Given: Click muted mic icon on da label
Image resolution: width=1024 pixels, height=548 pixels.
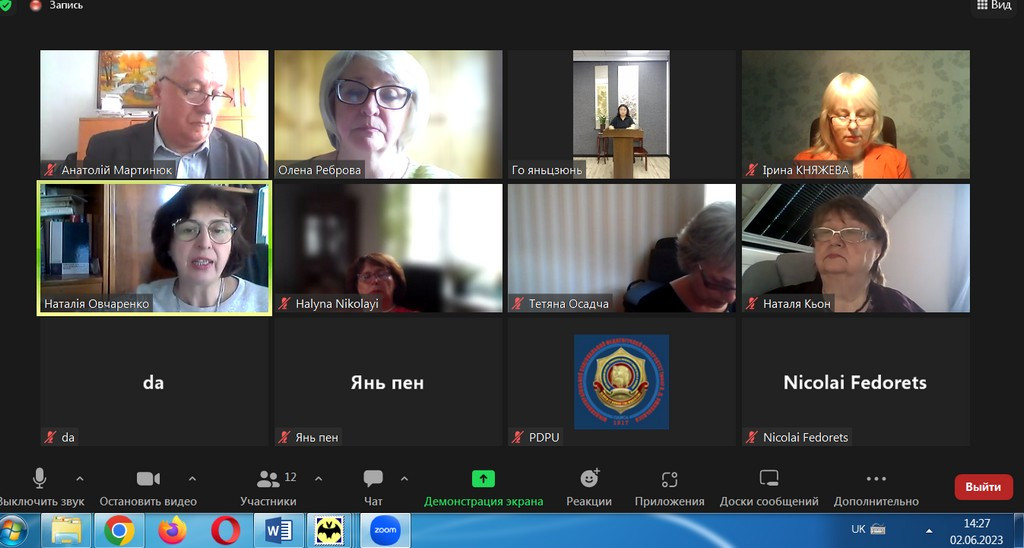Looking at the screenshot, I should 50,438.
